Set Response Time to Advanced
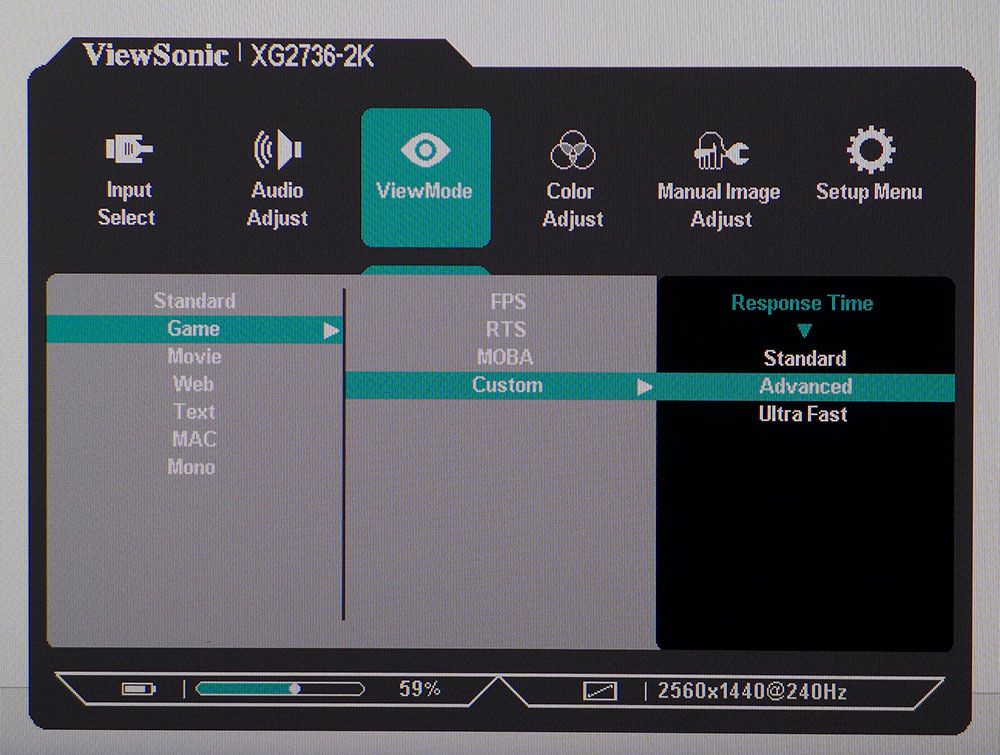This screenshot has height=755, width=1000. coord(805,387)
